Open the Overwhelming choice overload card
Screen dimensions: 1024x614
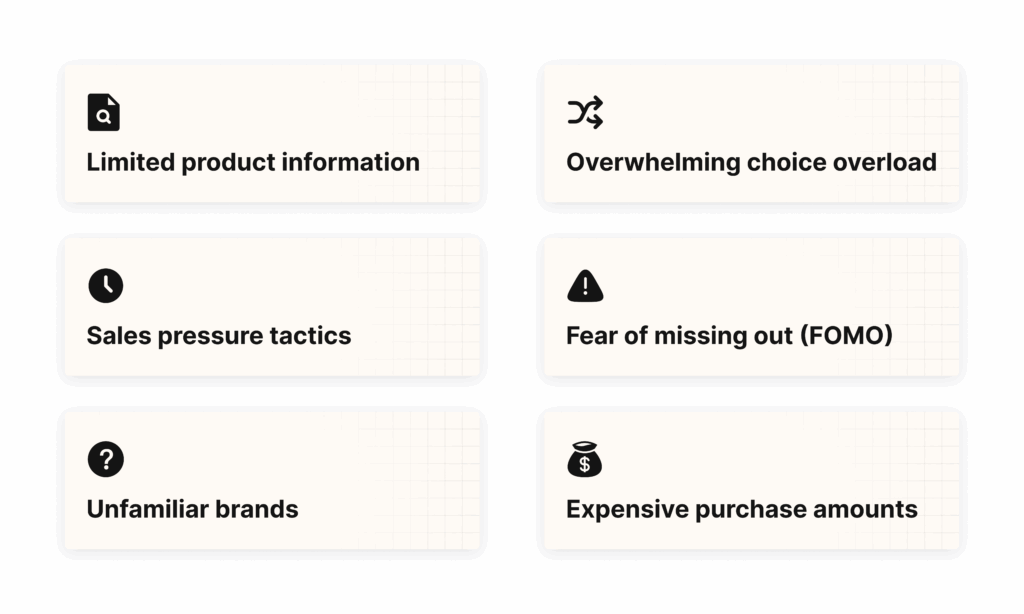(752, 135)
